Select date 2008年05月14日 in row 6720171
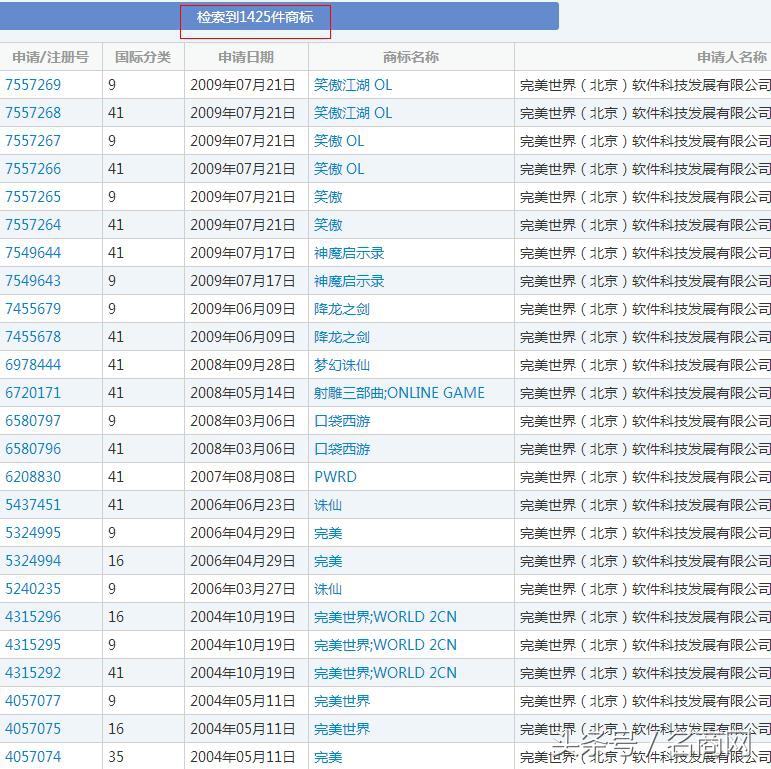771x769 pixels. [x=242, y=393]
